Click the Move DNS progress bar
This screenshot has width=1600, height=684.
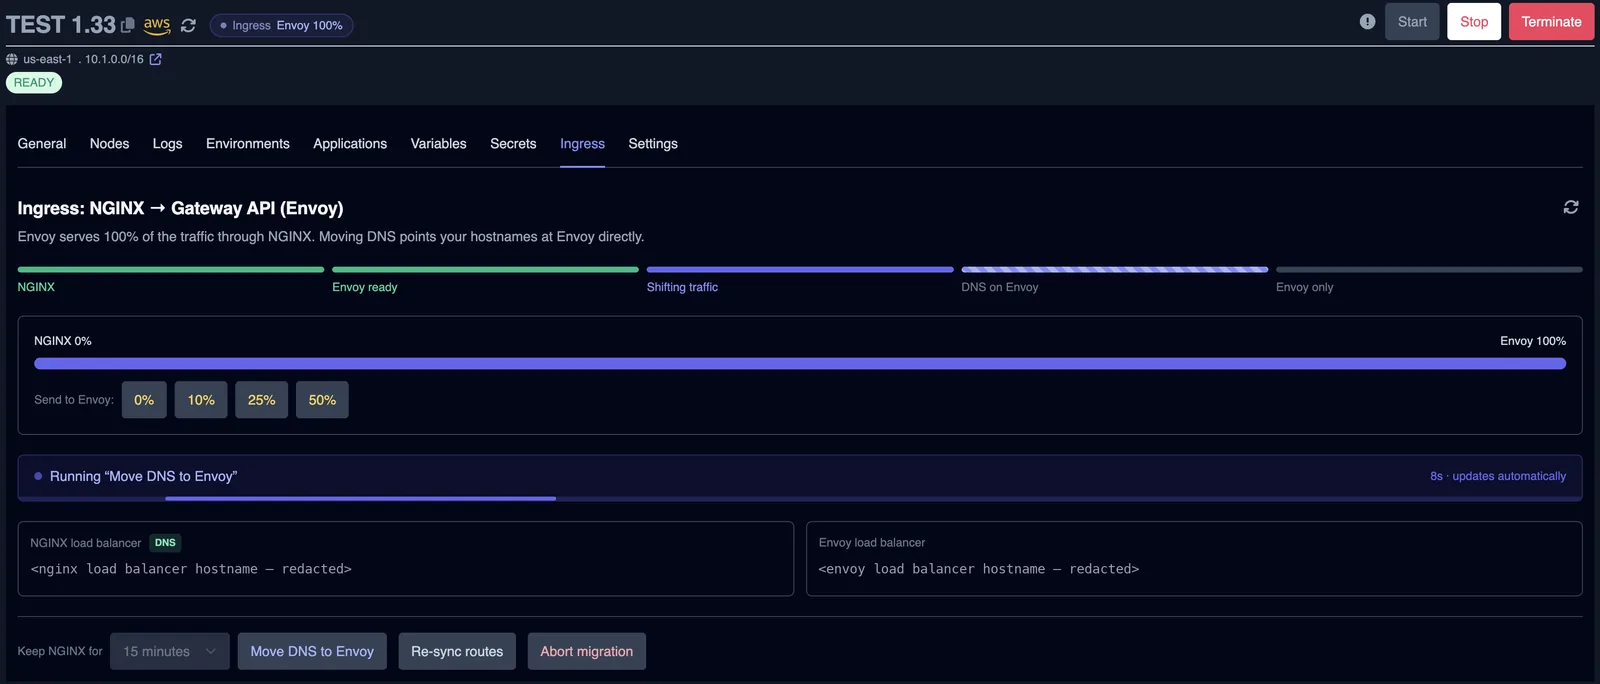click(x=800, y=498)
